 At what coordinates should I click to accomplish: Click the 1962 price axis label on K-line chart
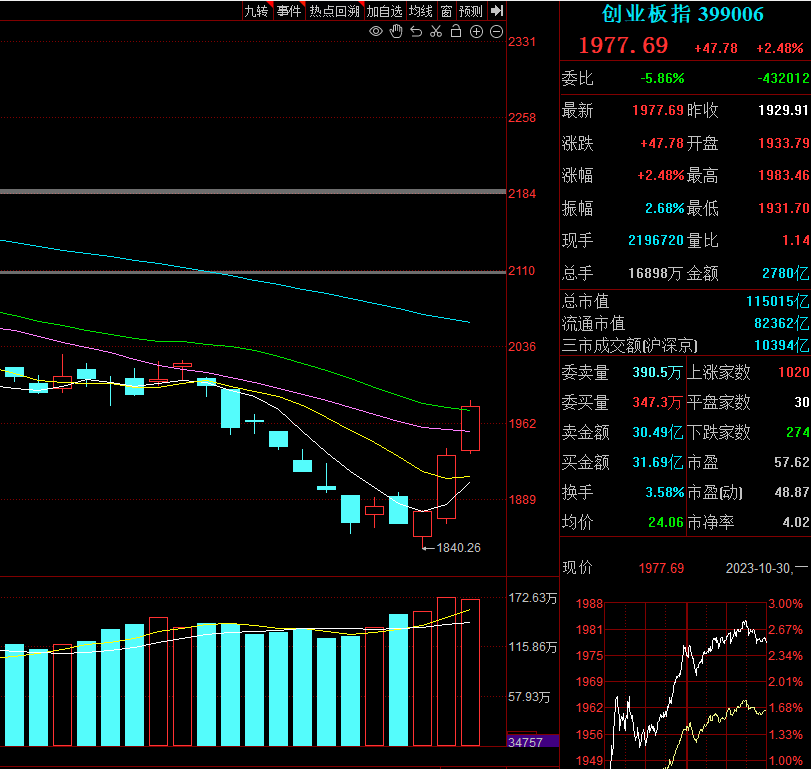pos(522,424)
